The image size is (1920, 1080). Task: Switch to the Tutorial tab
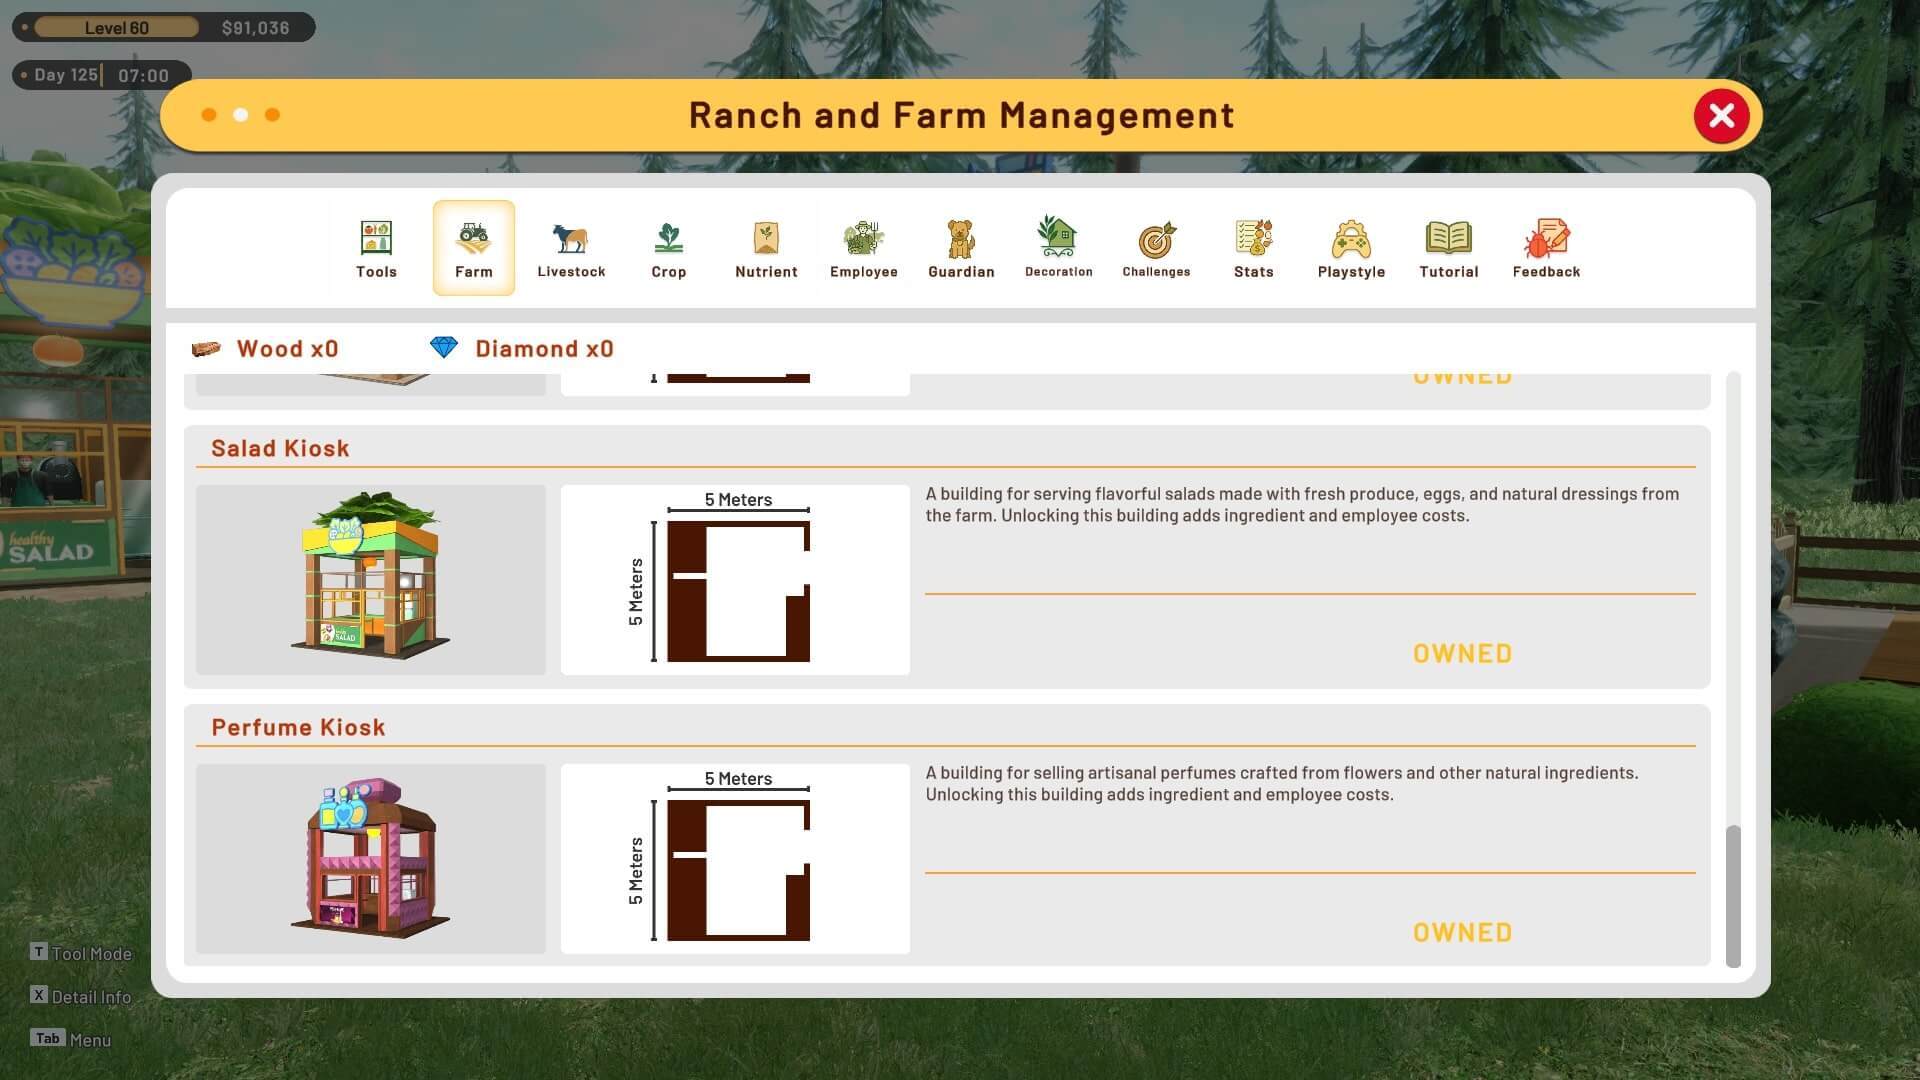tap(1448, 248)
